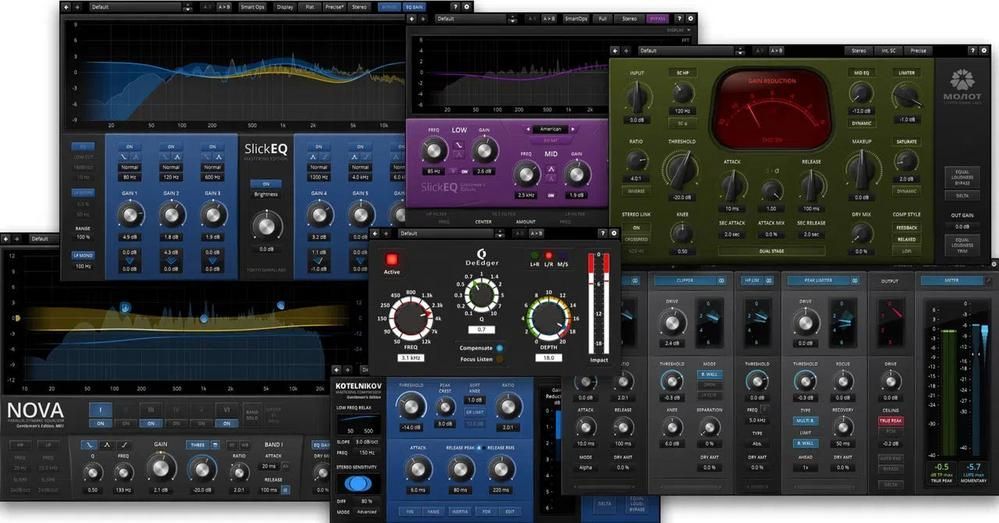Click Flat in SlickEQ Mastering toolbar

[x=310, y=7]
